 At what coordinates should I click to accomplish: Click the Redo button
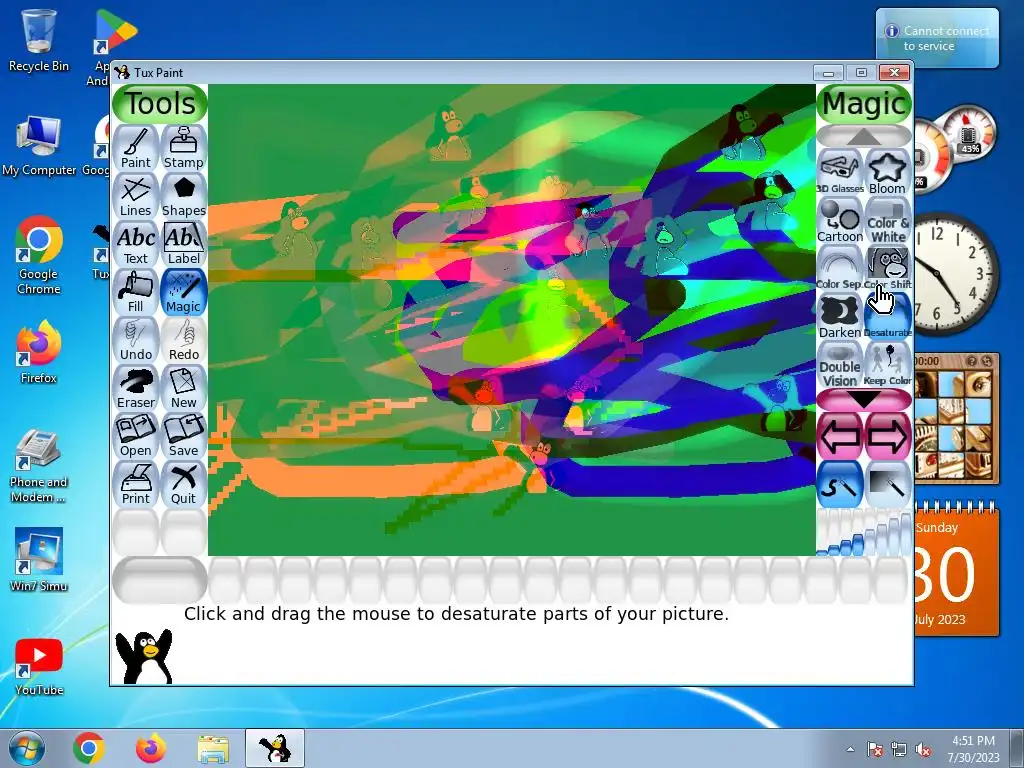[x=184, y=340]
